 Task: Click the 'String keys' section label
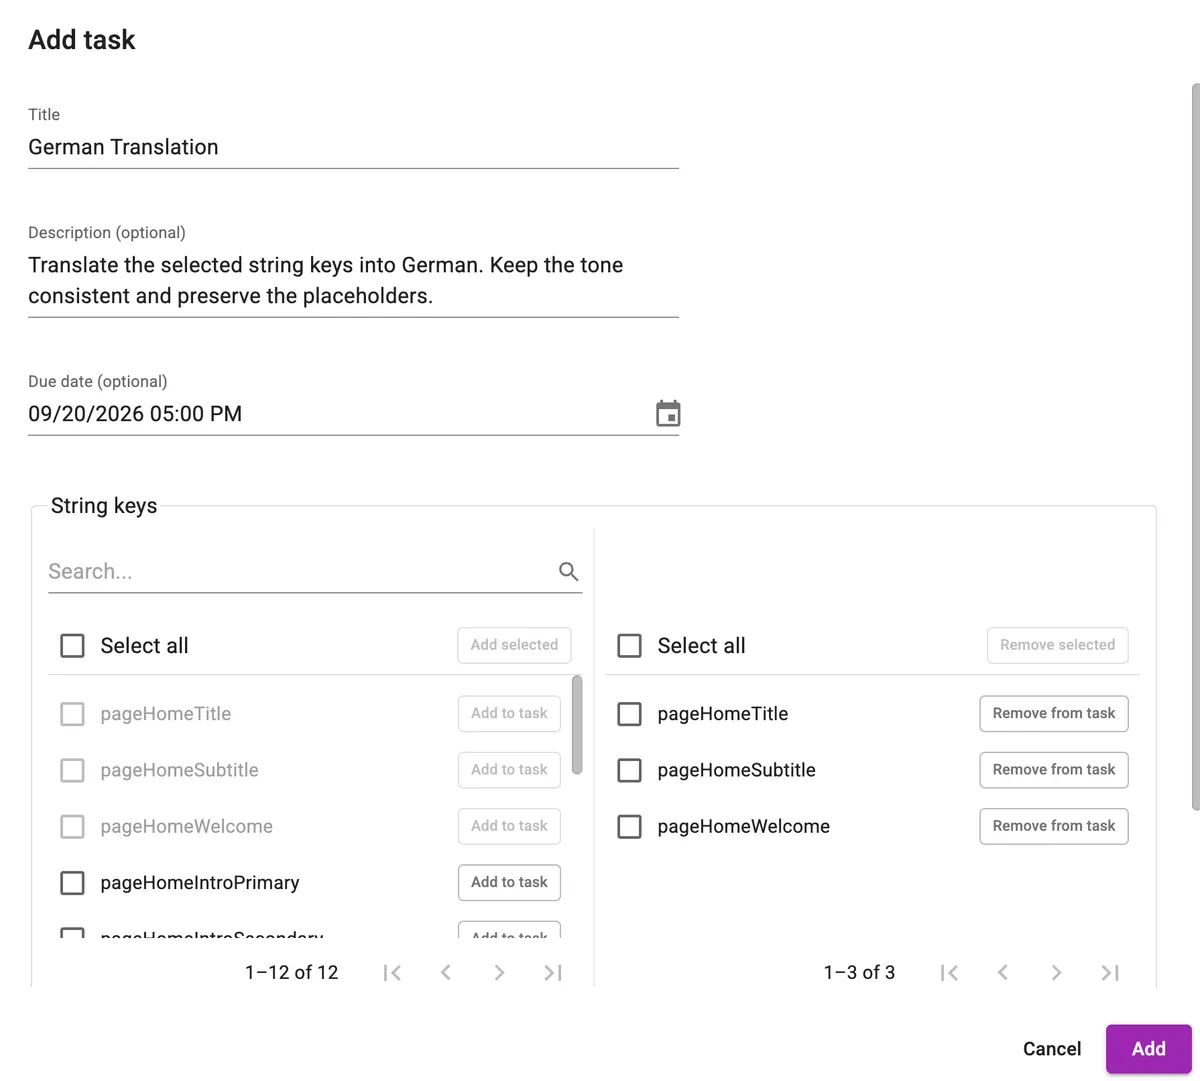click(104, 505)
